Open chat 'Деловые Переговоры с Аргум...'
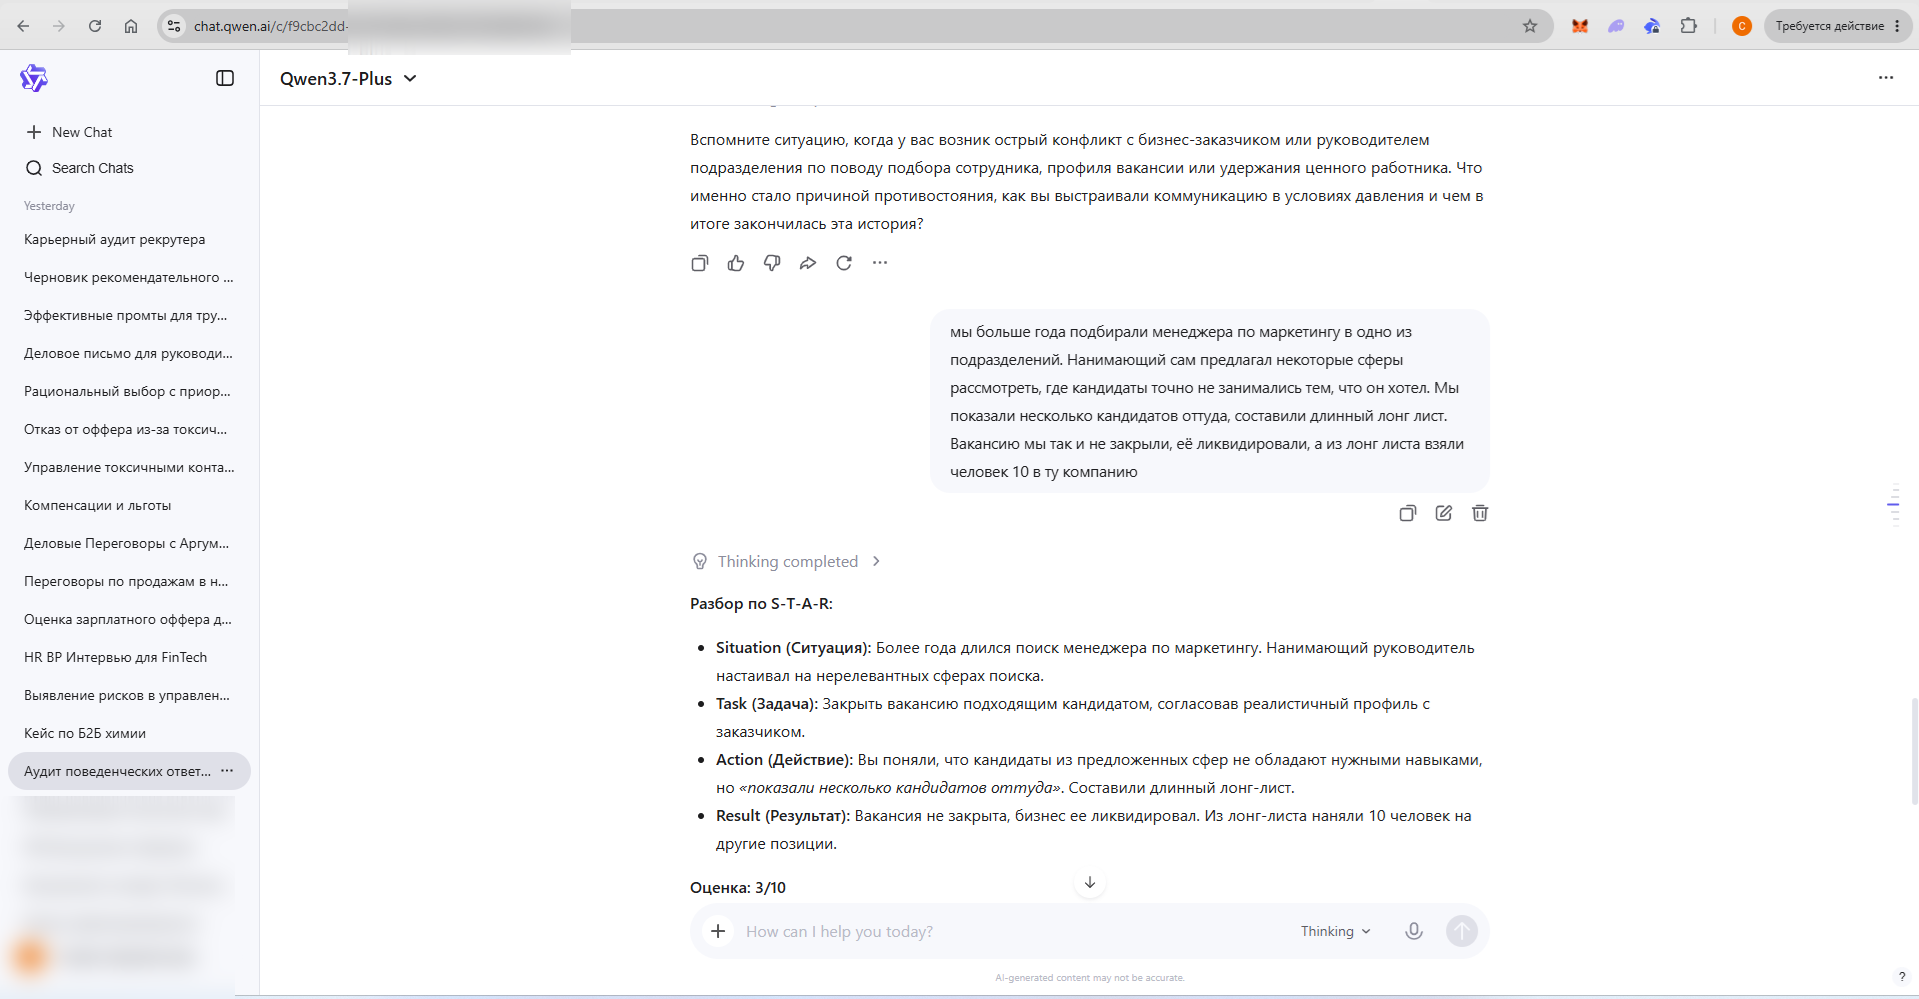 (129, 543)
